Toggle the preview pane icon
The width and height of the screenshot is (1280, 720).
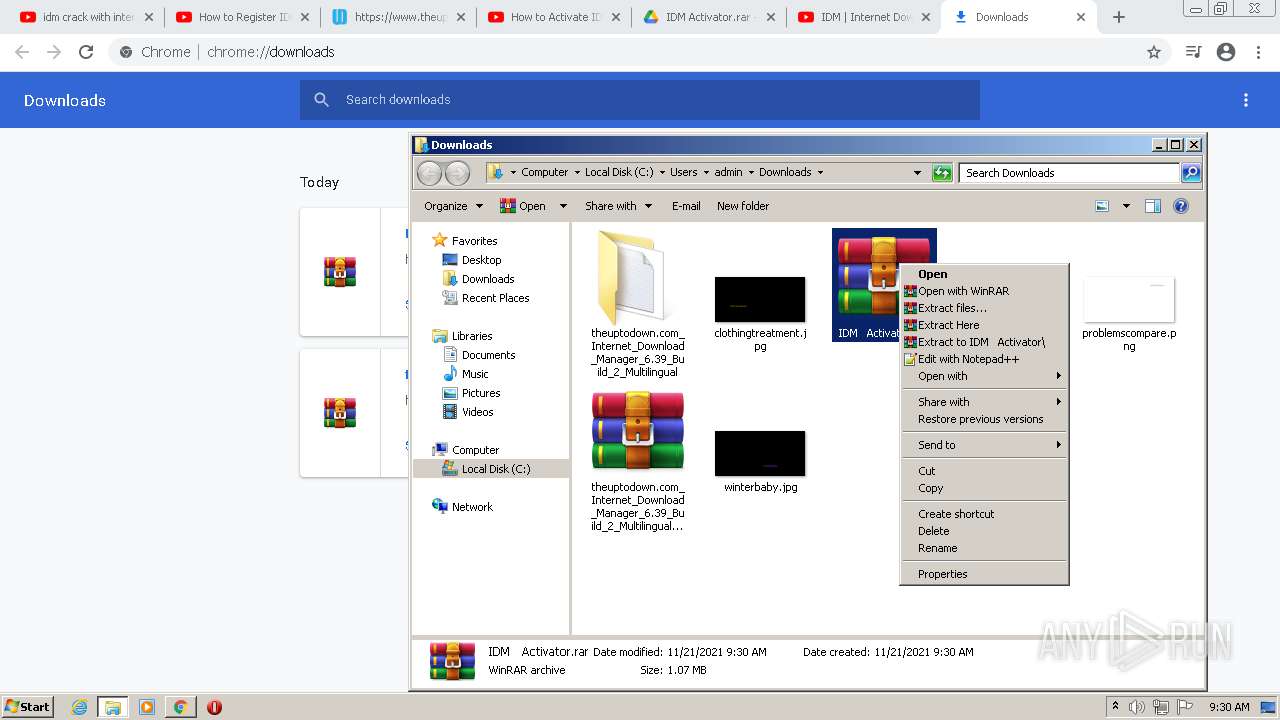click(1153, 206)
